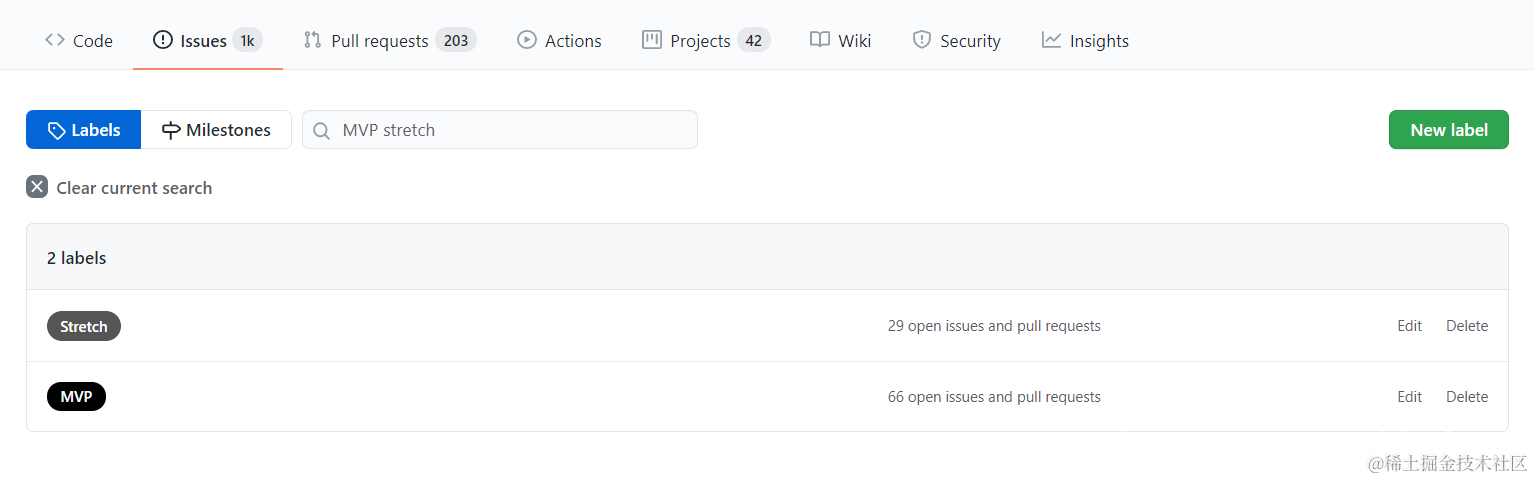Click the Issues 1k counter badge
Viewport: 1534px width, 480px height.
point(247,41)
